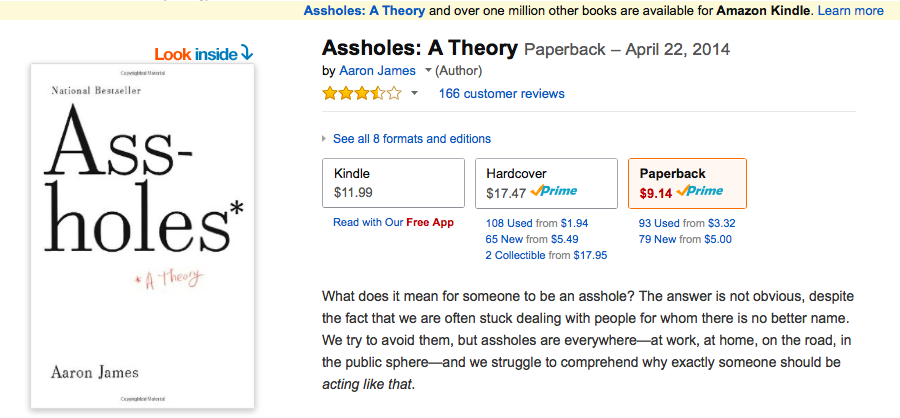Click the Prime logo on Paperback
Screen dimensions: 900x418
tap(700, 191)
